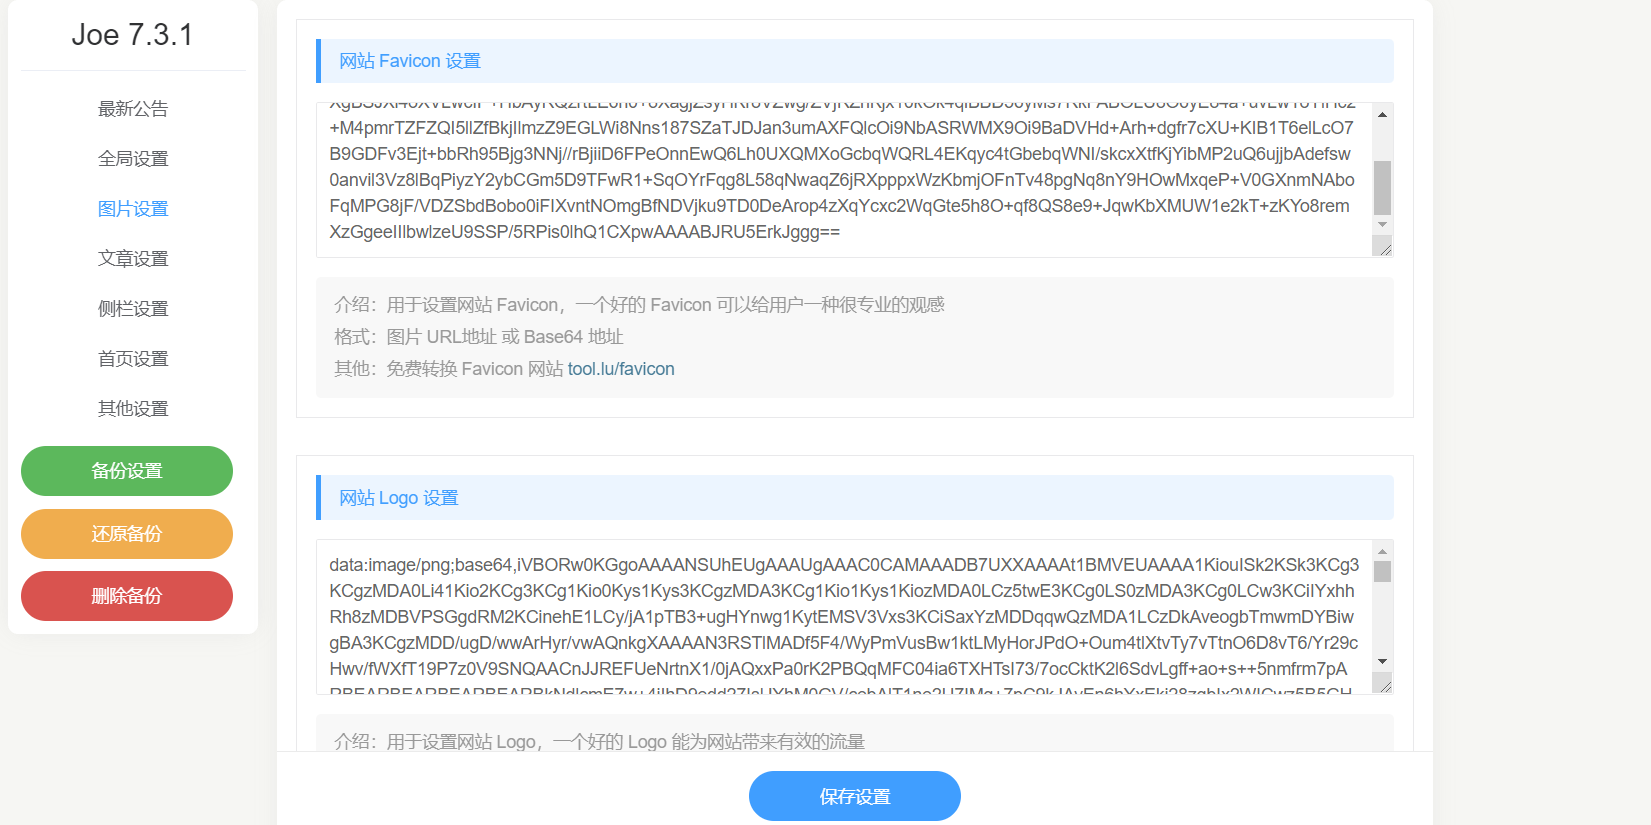Switch to the 侧栏设置 section

tap(133, 309)
